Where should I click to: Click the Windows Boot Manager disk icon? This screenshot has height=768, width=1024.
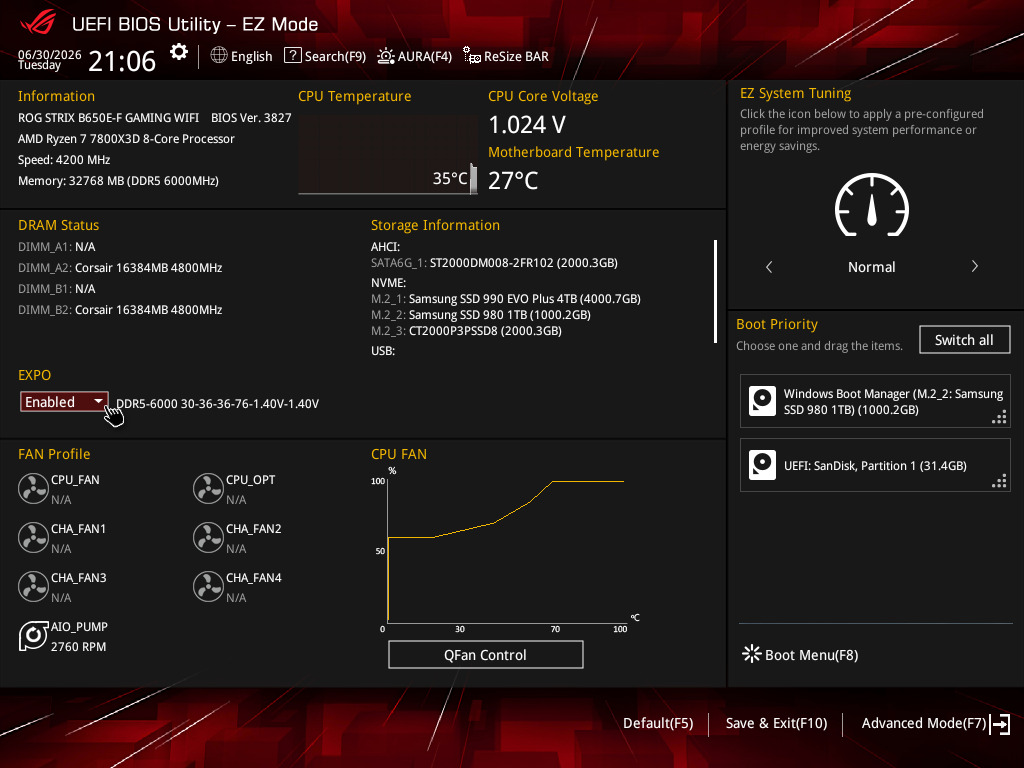click(x=762, y=401)
